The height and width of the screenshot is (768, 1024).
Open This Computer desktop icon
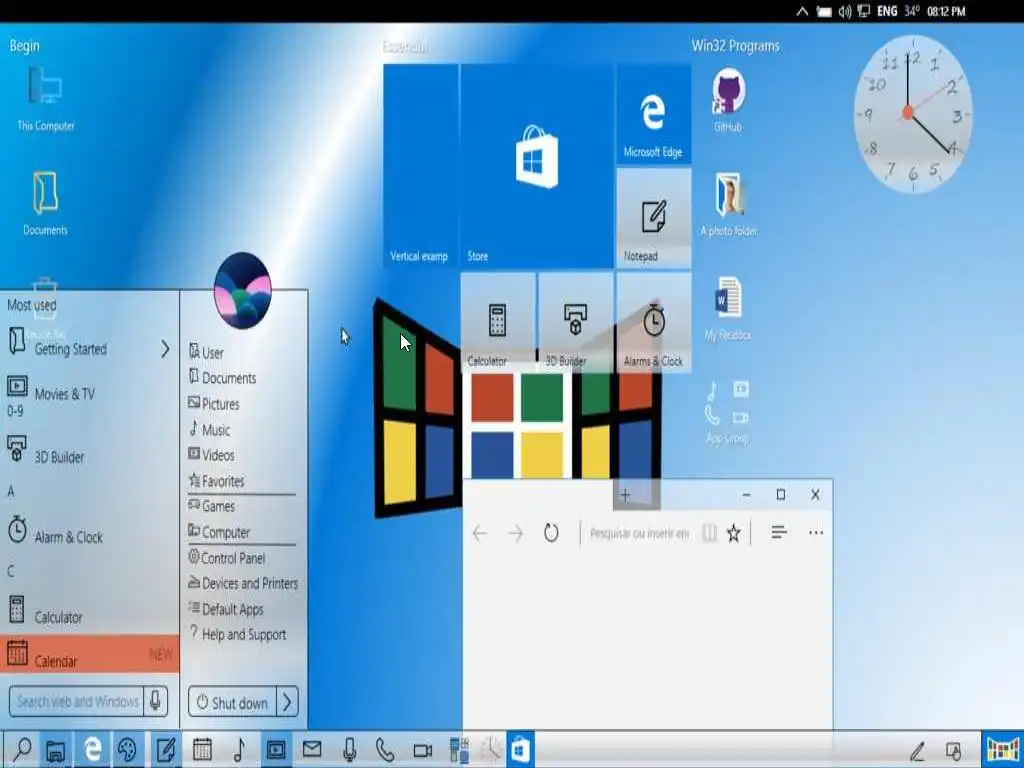pyautogui.click(x=45, y=98)
